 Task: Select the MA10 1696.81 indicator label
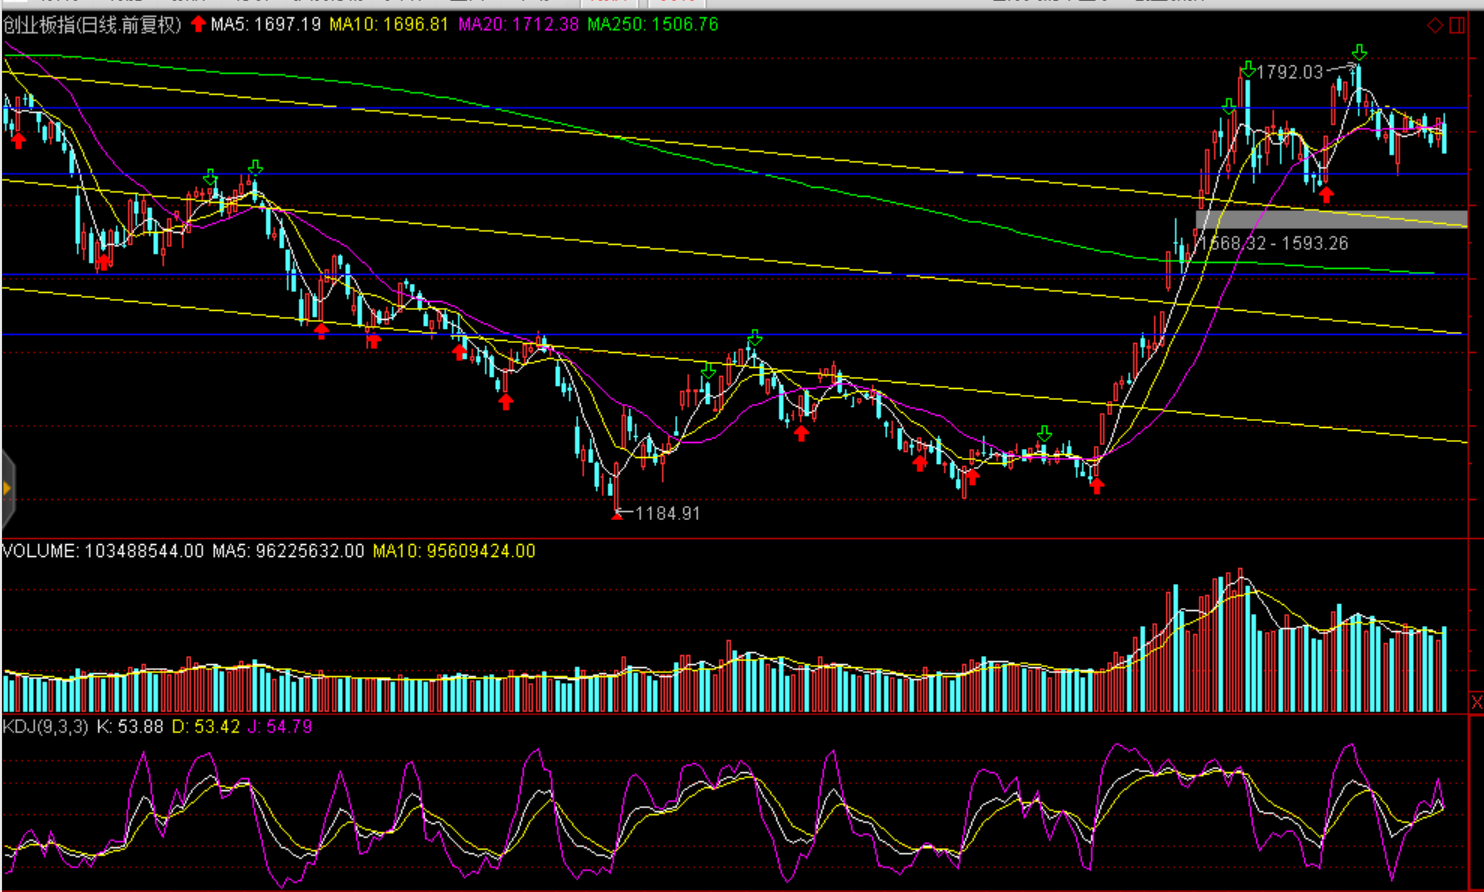[x=388, y=24]
